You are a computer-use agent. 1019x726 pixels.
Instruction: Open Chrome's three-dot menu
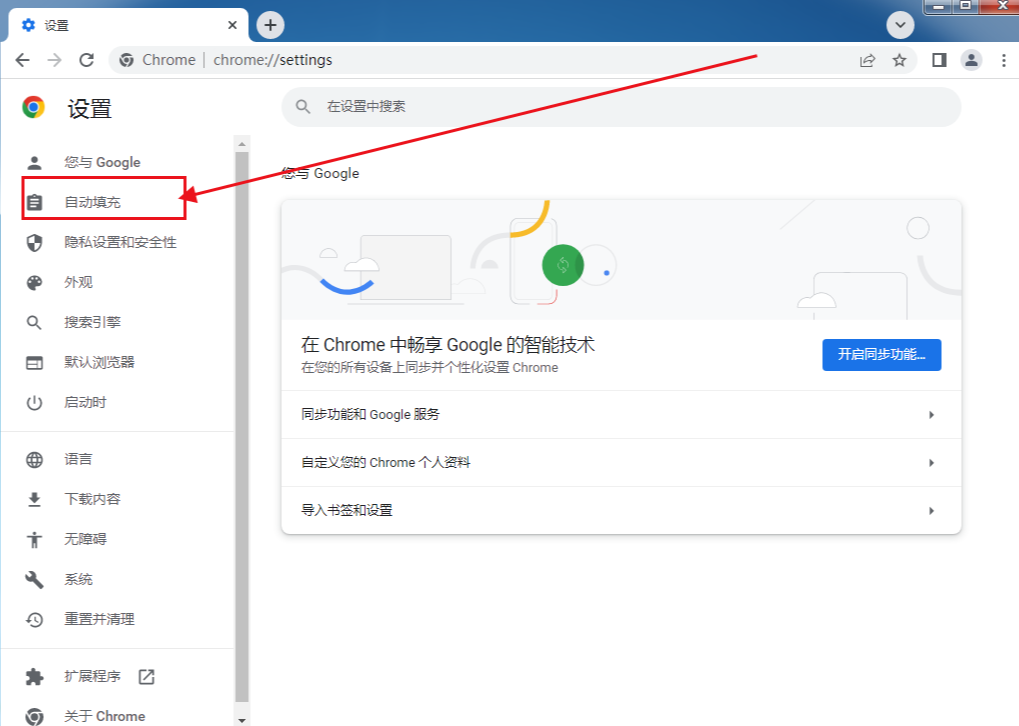point(1004,60)
